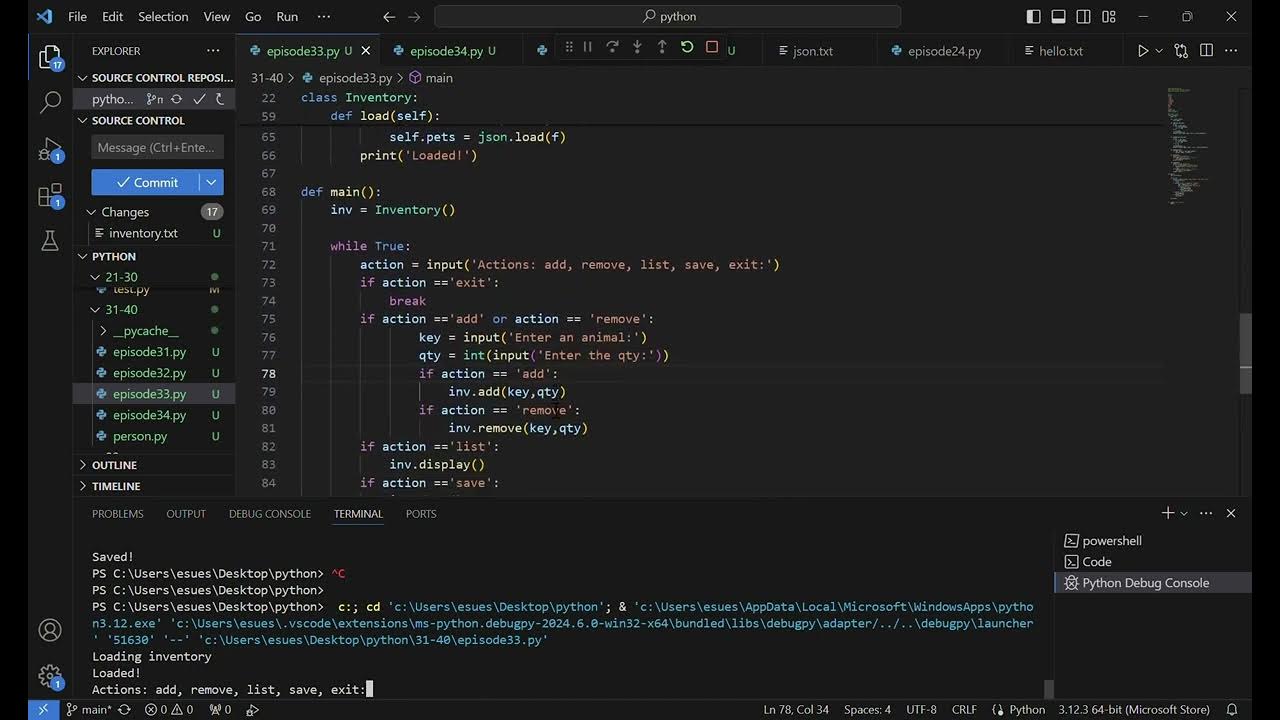The width and height of the screenshot is (1280, 720).
Task: Open changes compare icon in editor actions
Action: coord(1181,51)
